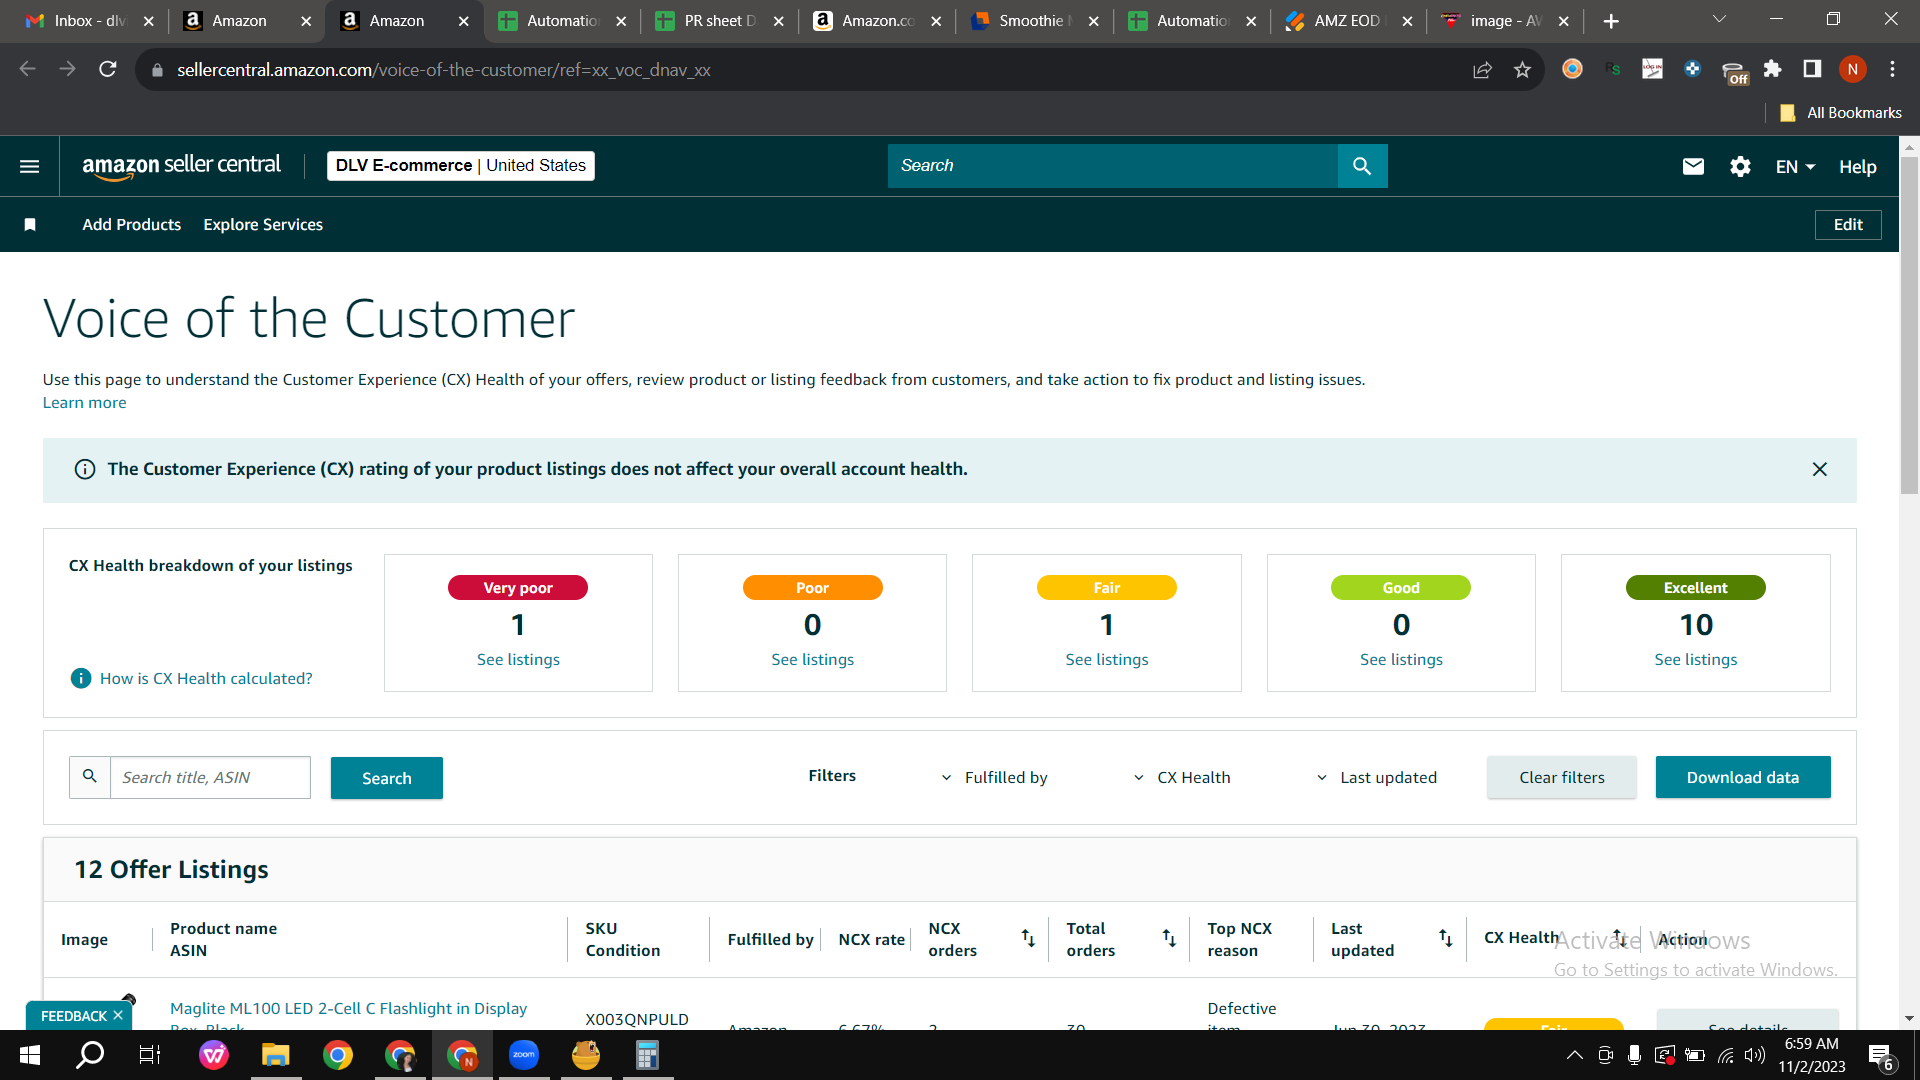Sort by NCX orders column
This screenshot has height=1080, width=1920.
click(1028, 938)
